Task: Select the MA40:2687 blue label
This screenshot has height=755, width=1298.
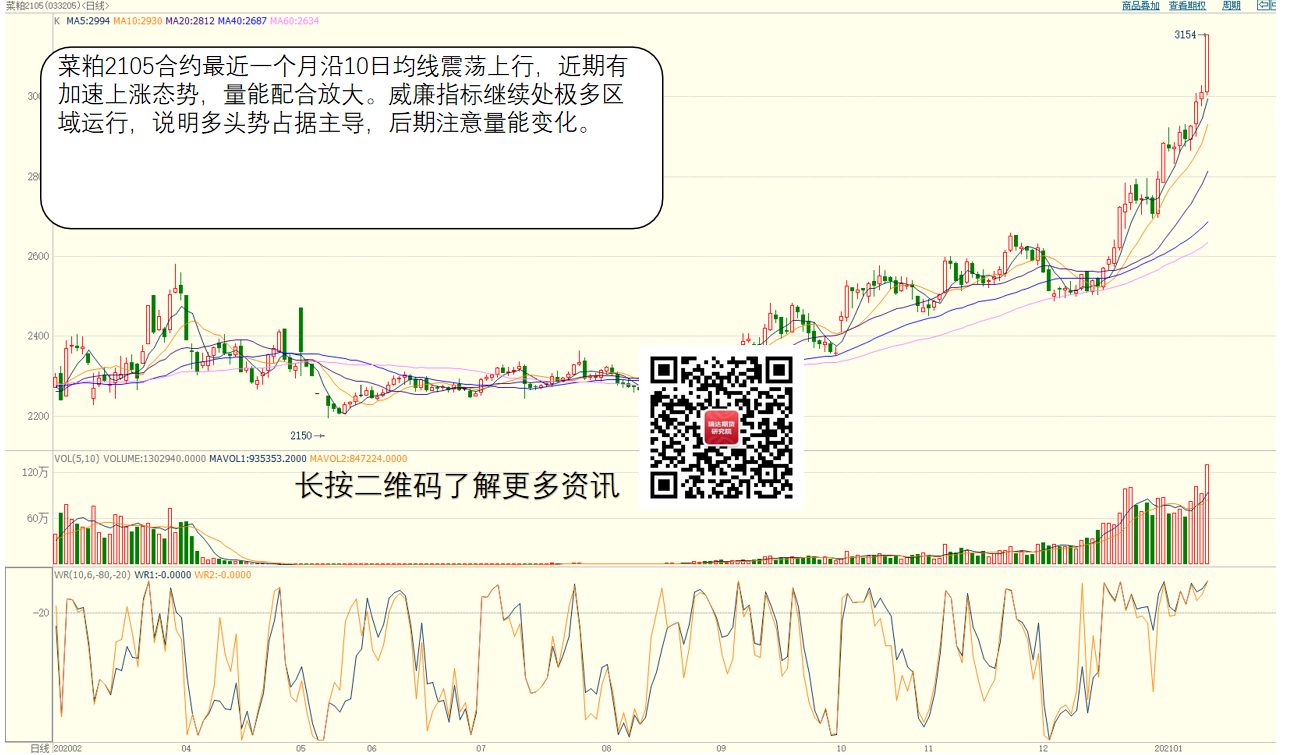Action: pyautogui.click(x=241, y=20)
